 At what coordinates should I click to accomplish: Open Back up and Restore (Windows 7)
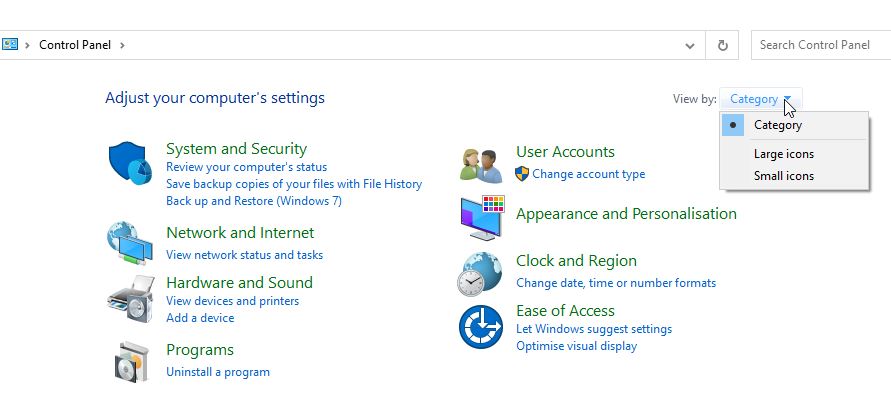(x=254, y=201)
